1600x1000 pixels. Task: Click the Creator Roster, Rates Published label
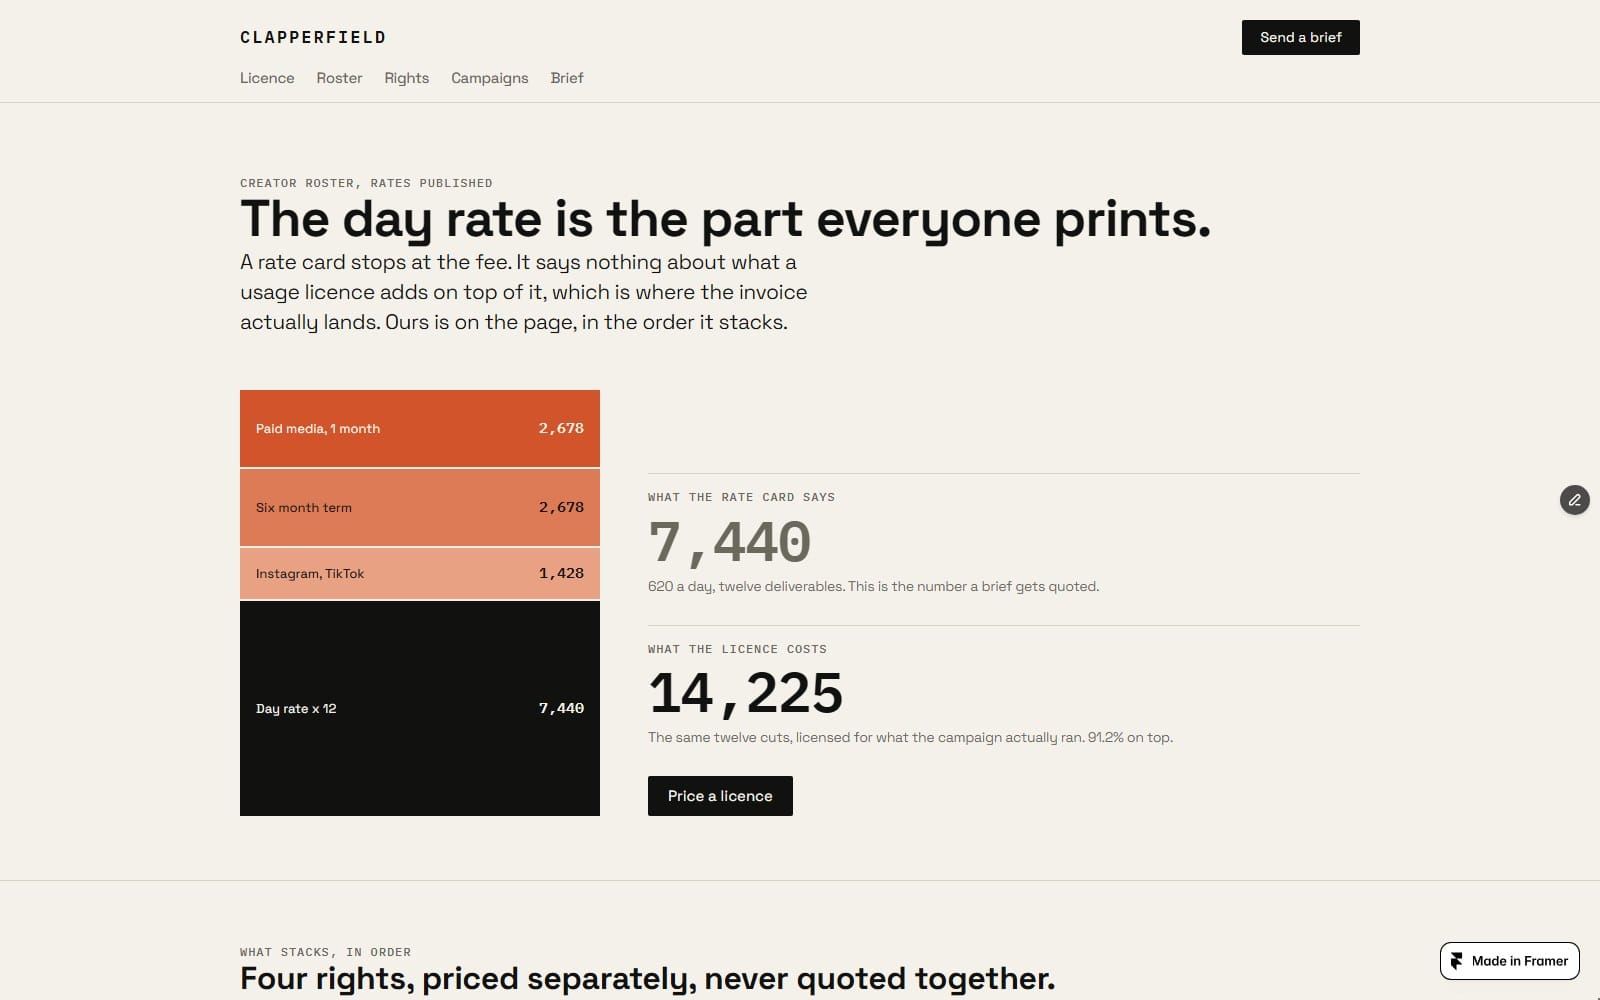pos(366,183)
